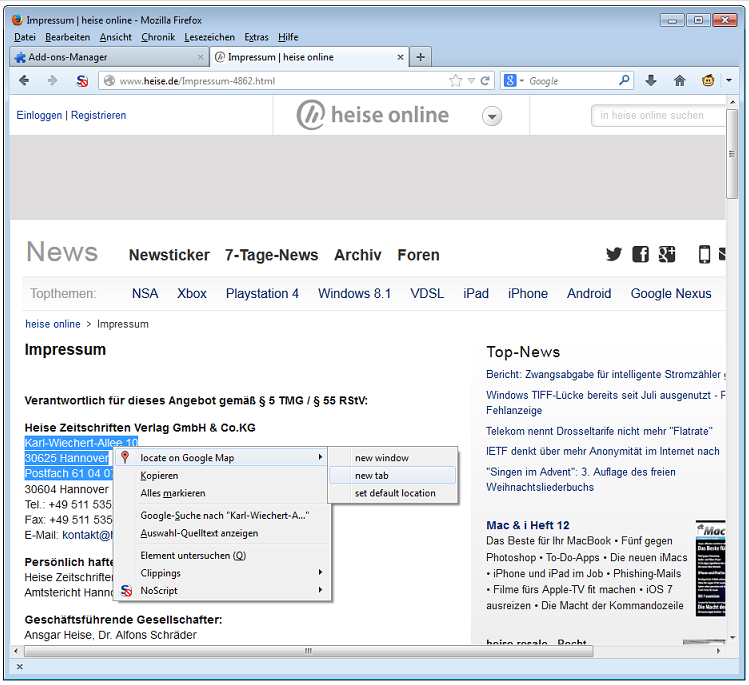Go back with the navigation arrow
The image size is (749, 685).
coord(24,81)
